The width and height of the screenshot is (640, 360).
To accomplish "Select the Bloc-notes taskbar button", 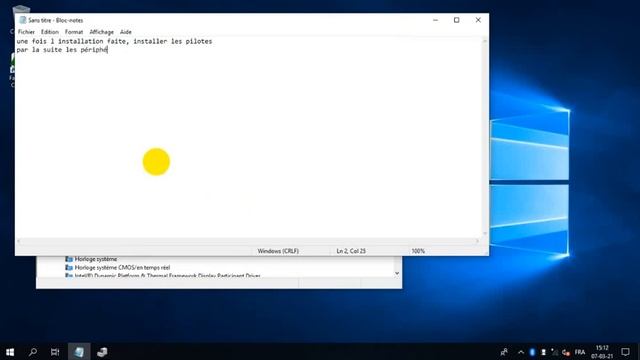I will [79, 352].
